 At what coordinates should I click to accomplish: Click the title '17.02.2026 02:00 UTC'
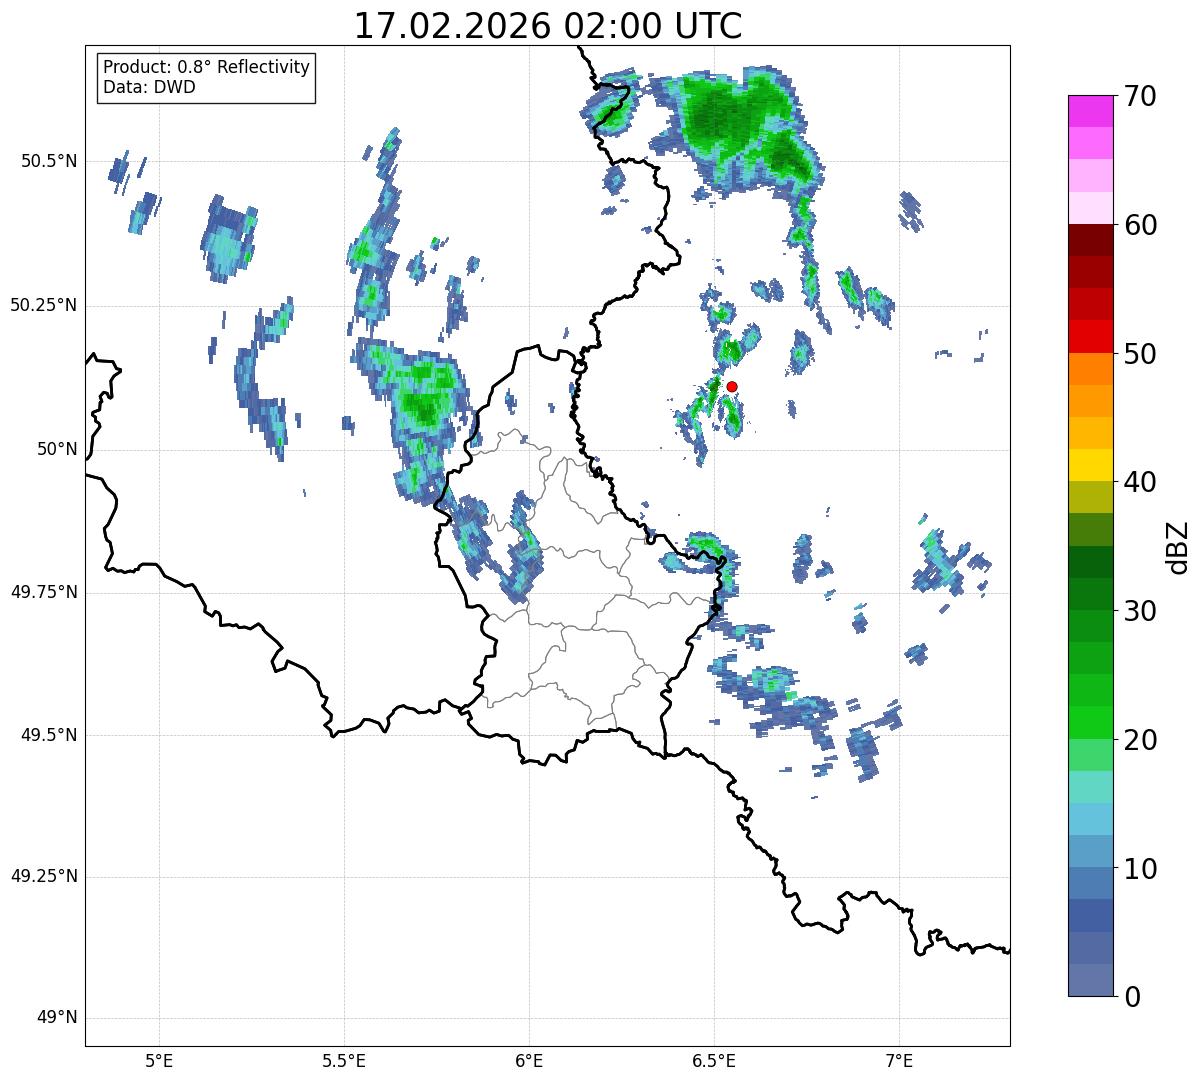pos(548,26)
